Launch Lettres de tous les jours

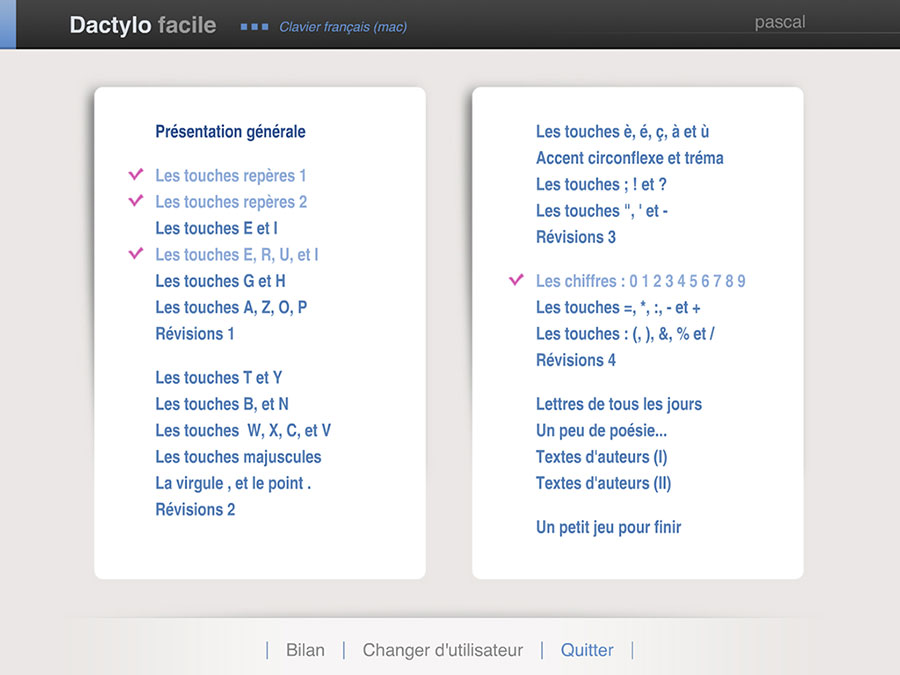[618, 404]
